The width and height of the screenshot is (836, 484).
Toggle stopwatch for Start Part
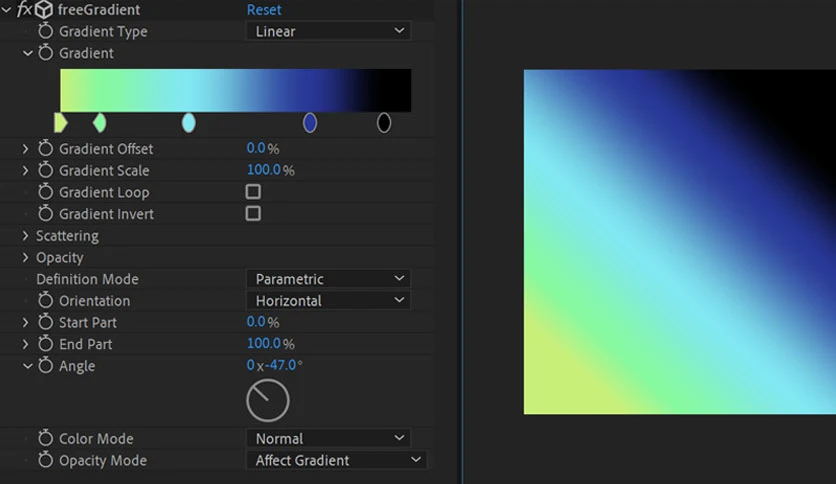[45, 322]
